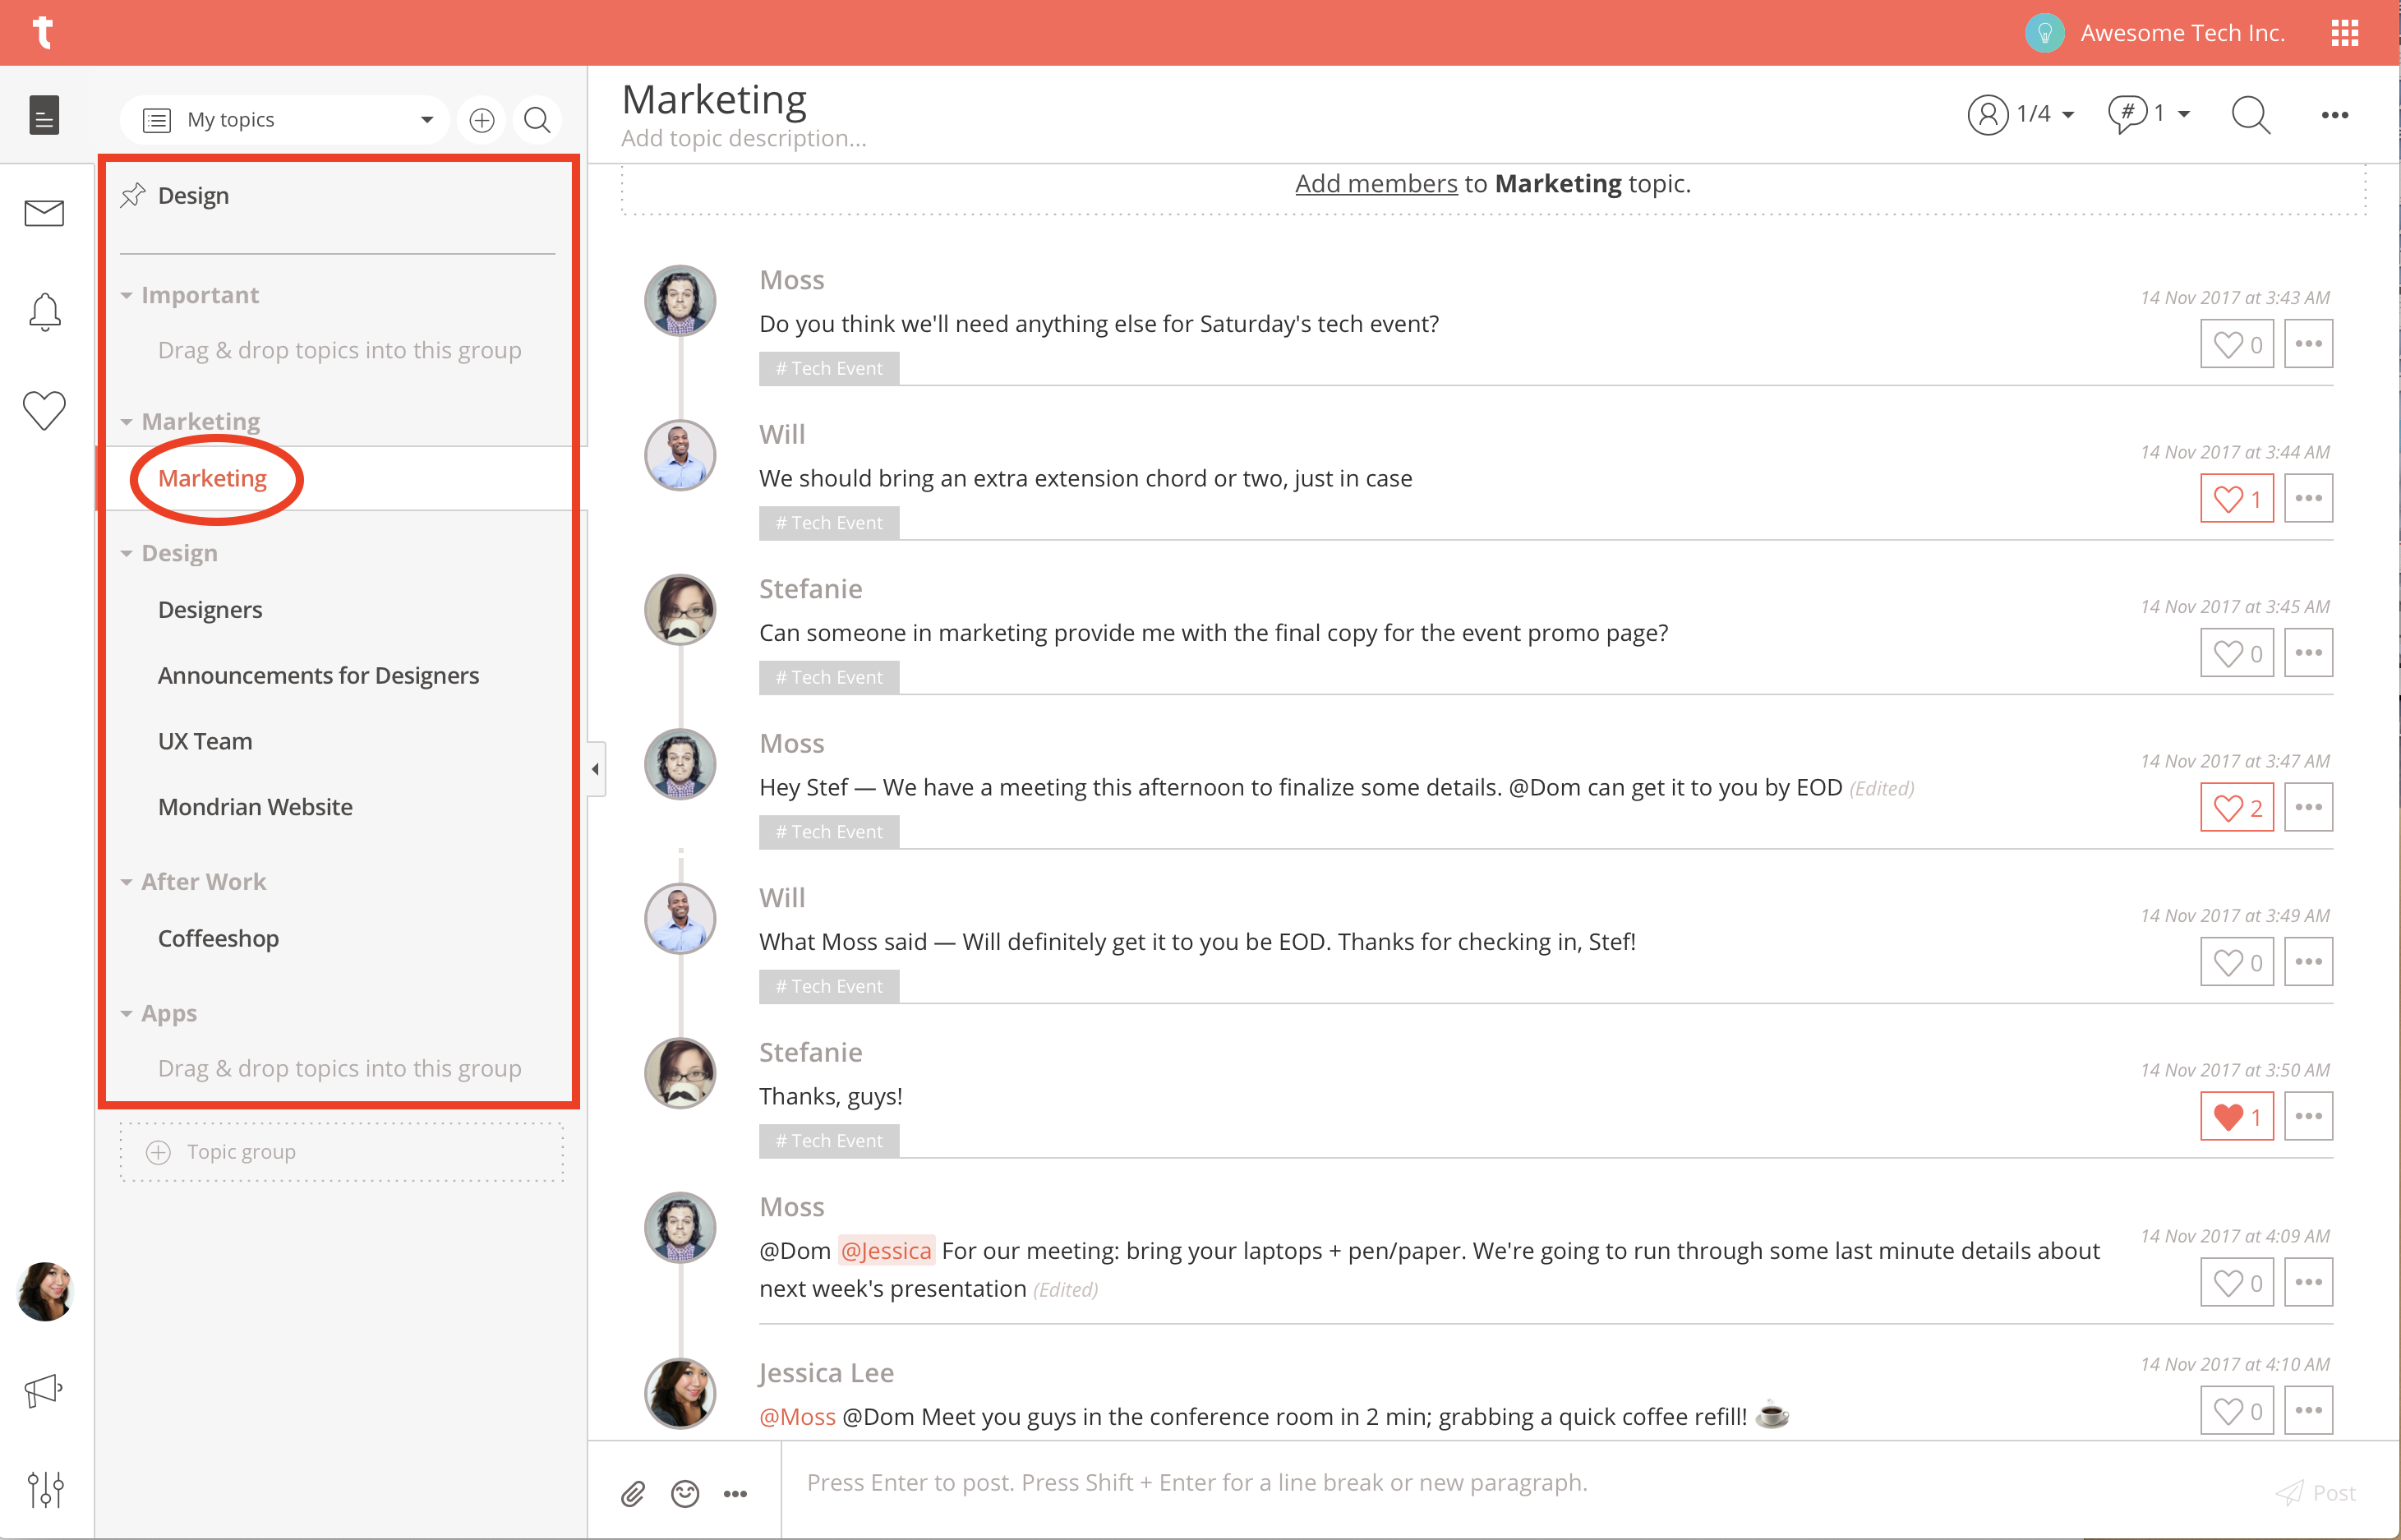The height and width of the screenshot is (1540, 2401).
Task: Click the @Jessica mention
Action: [886, 1250]
